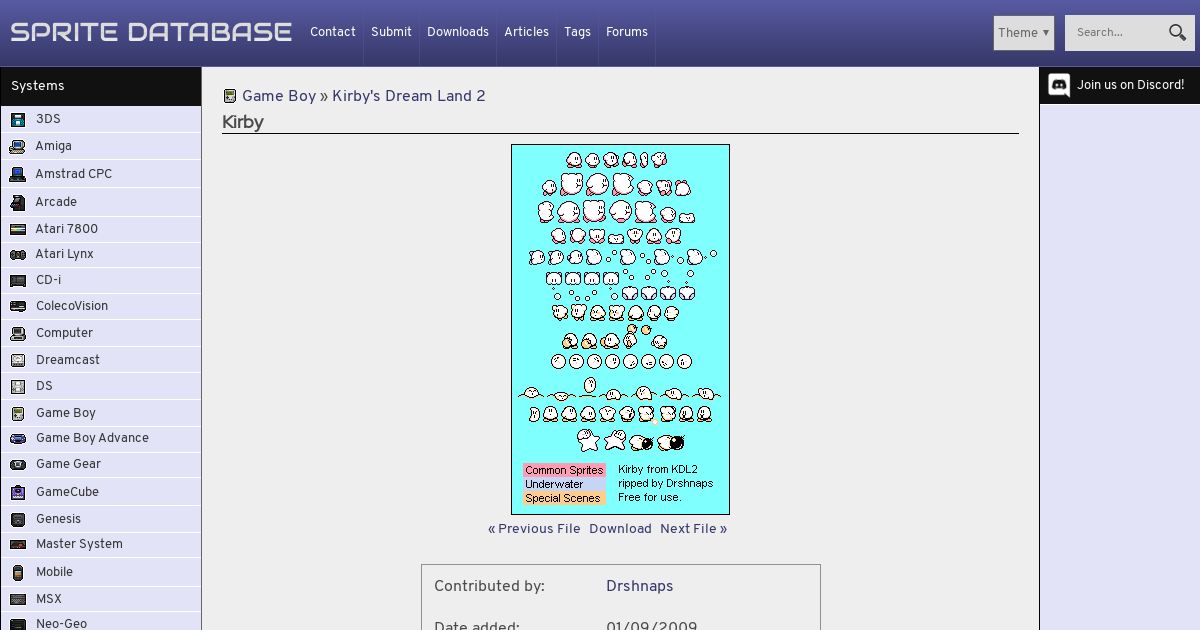Click the search input field
This screenshot has height=630, width=1200.
point(1117,33)
